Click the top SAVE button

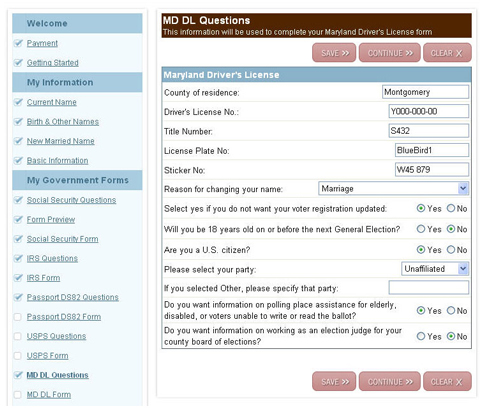(x=334, y=53)
